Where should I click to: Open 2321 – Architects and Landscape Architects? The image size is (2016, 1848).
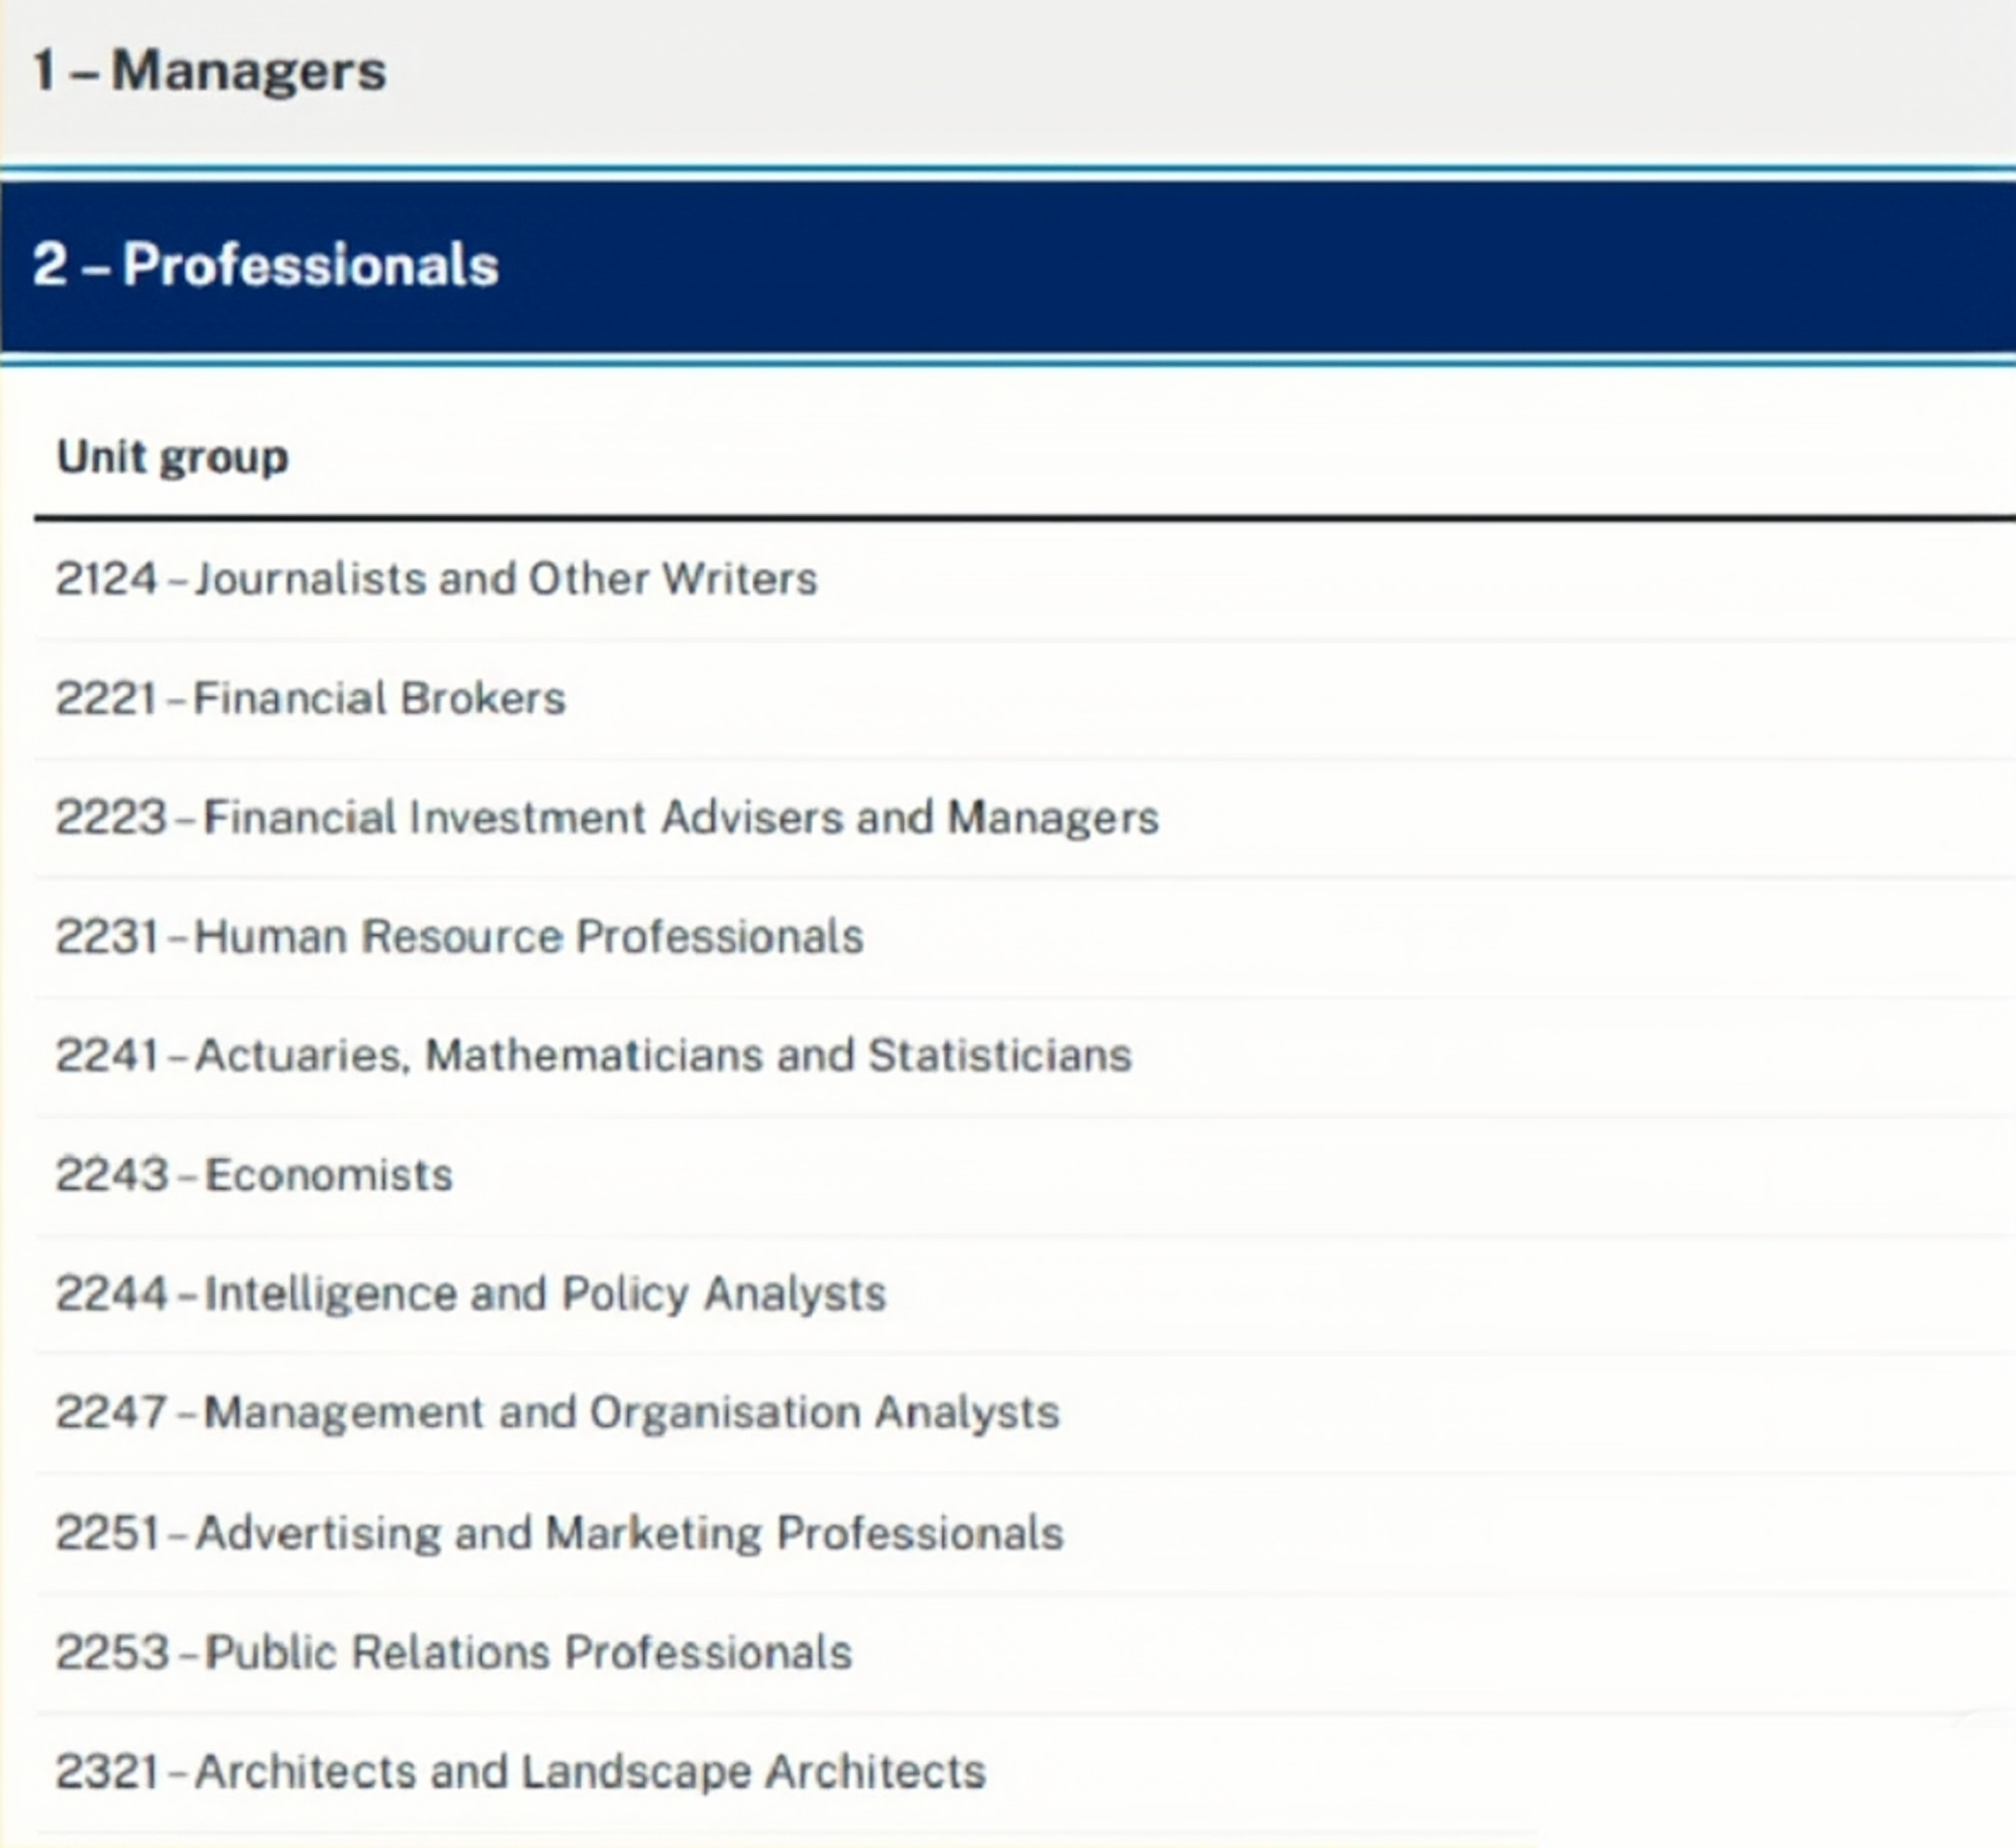pyautogui.click(x=520, y=1771)
